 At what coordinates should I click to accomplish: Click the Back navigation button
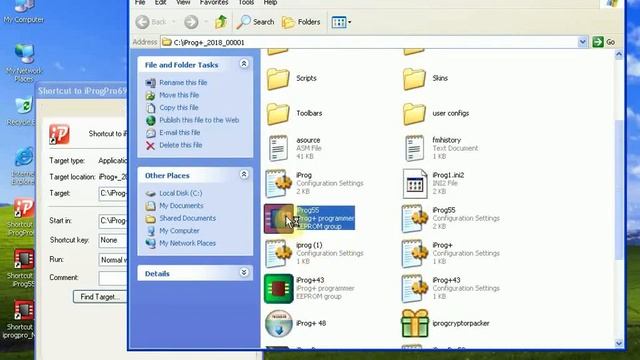point(151,22)
